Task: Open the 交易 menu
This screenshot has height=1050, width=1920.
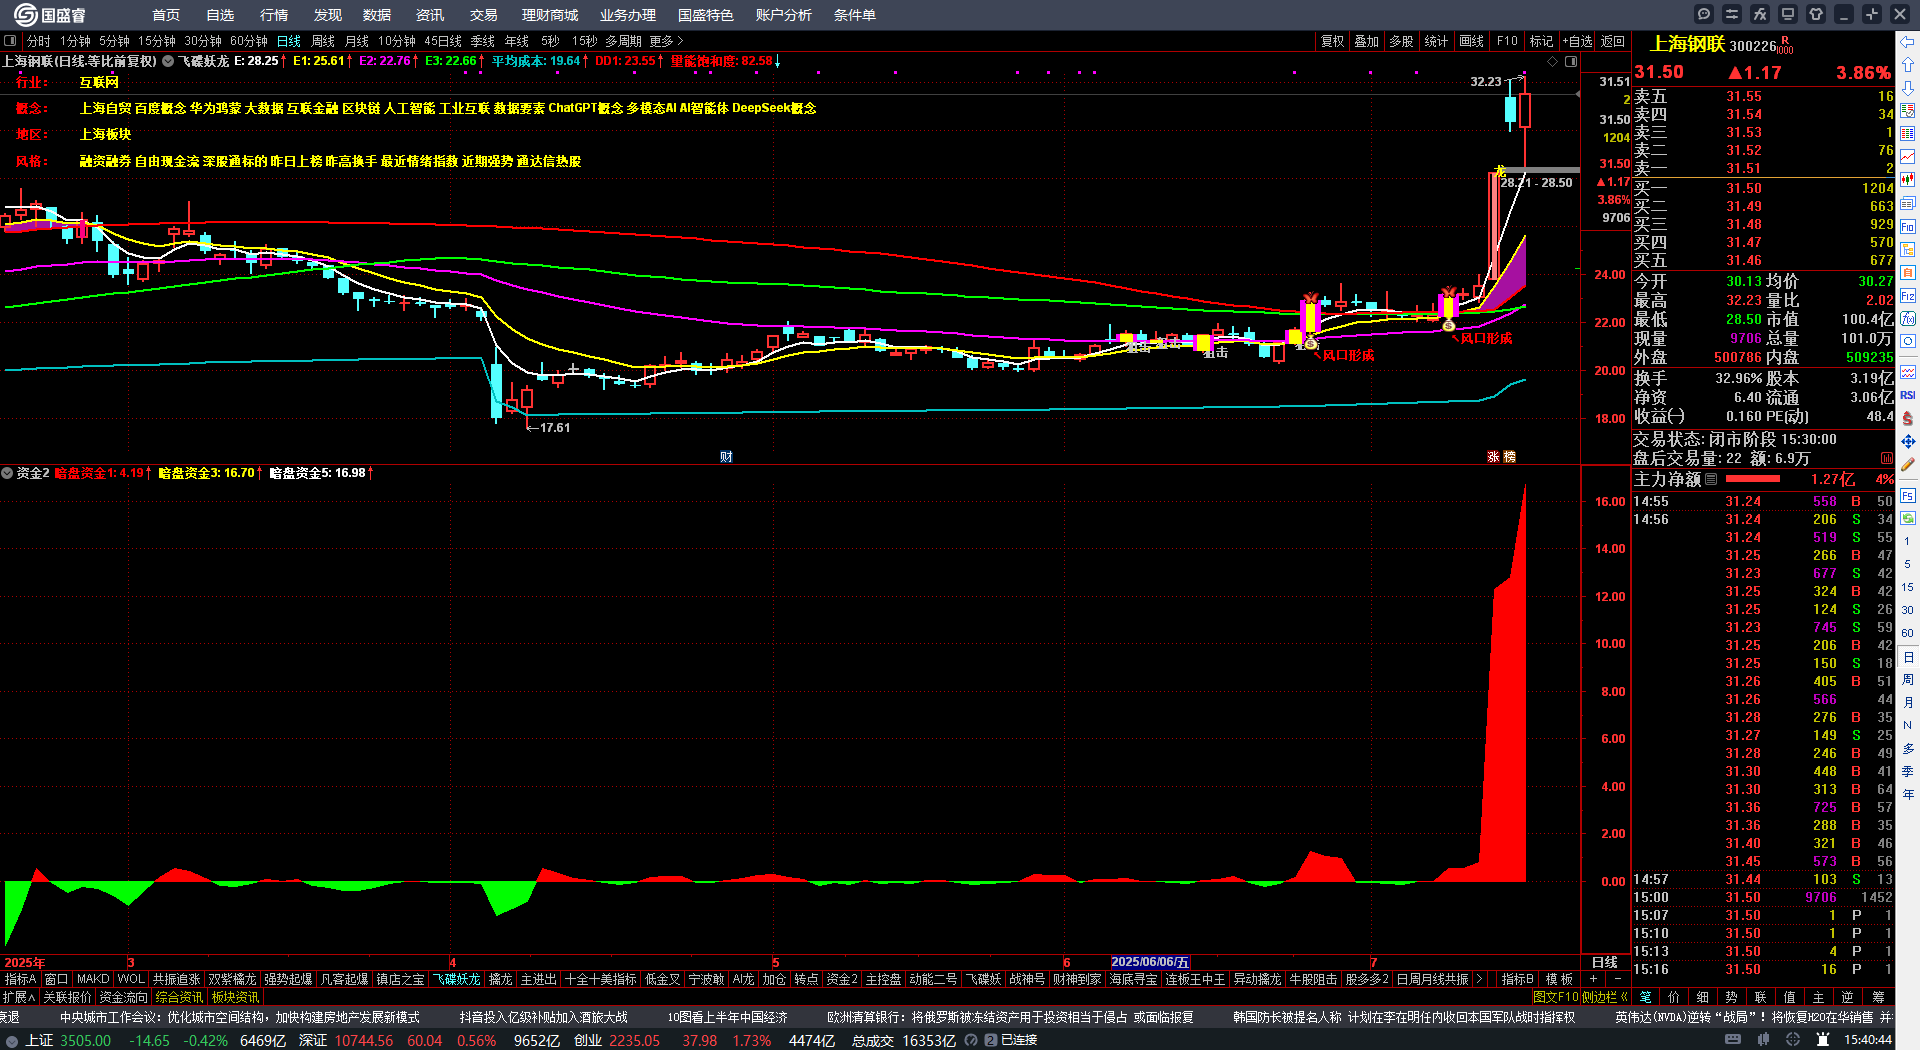Action: pos(484,15)
